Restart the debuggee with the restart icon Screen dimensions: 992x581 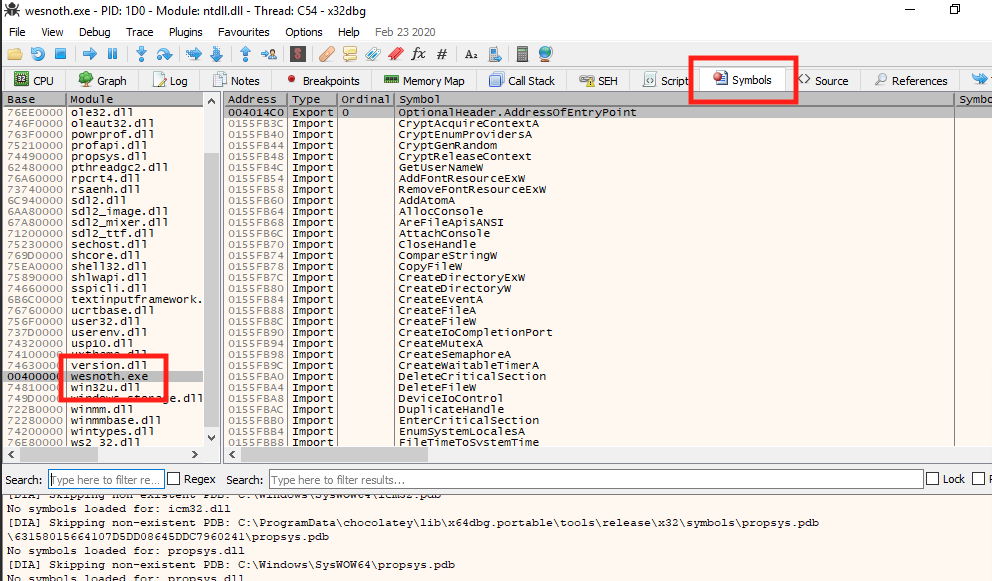[38, 54]
